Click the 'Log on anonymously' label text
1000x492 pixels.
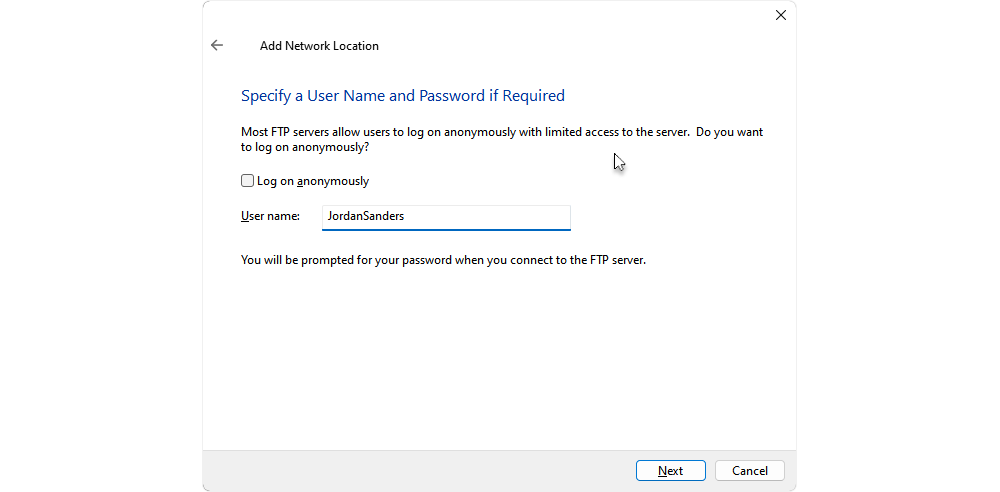click(312, 181)
